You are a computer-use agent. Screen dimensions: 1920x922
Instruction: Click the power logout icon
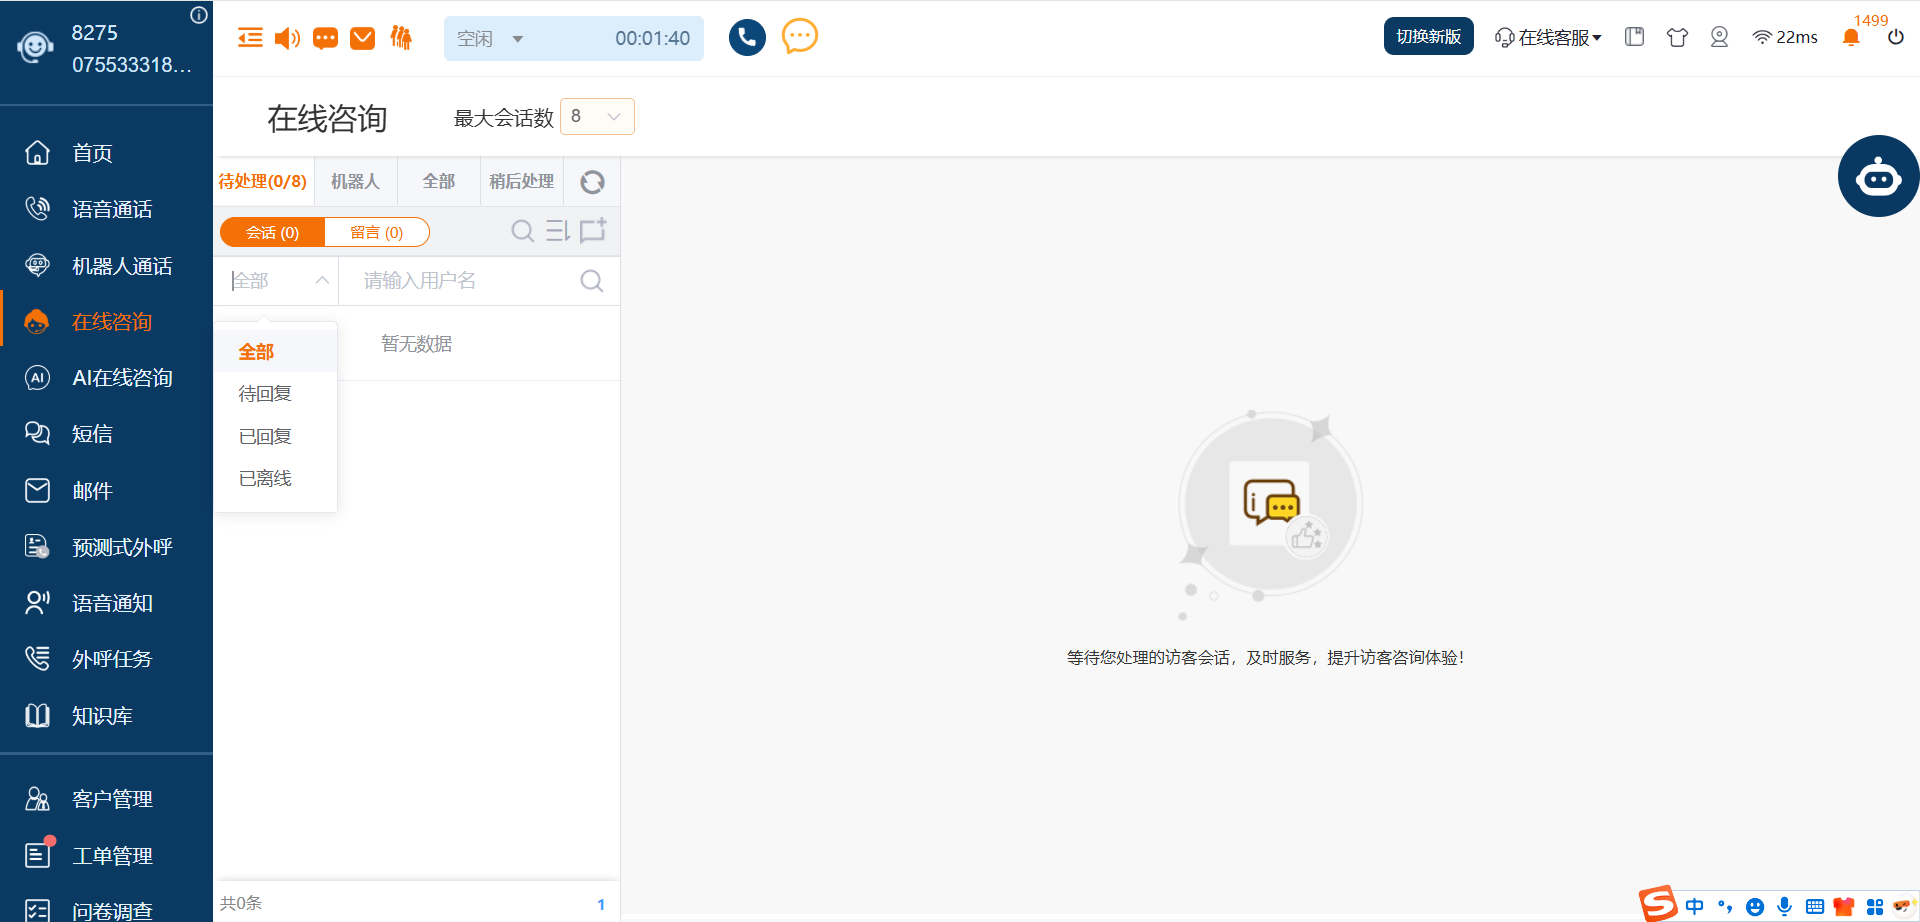click(1895, 37)
